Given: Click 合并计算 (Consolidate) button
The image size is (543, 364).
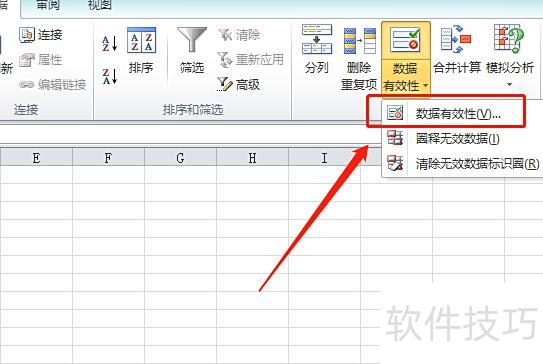Looking at the screenshot, I should (457, 49).
